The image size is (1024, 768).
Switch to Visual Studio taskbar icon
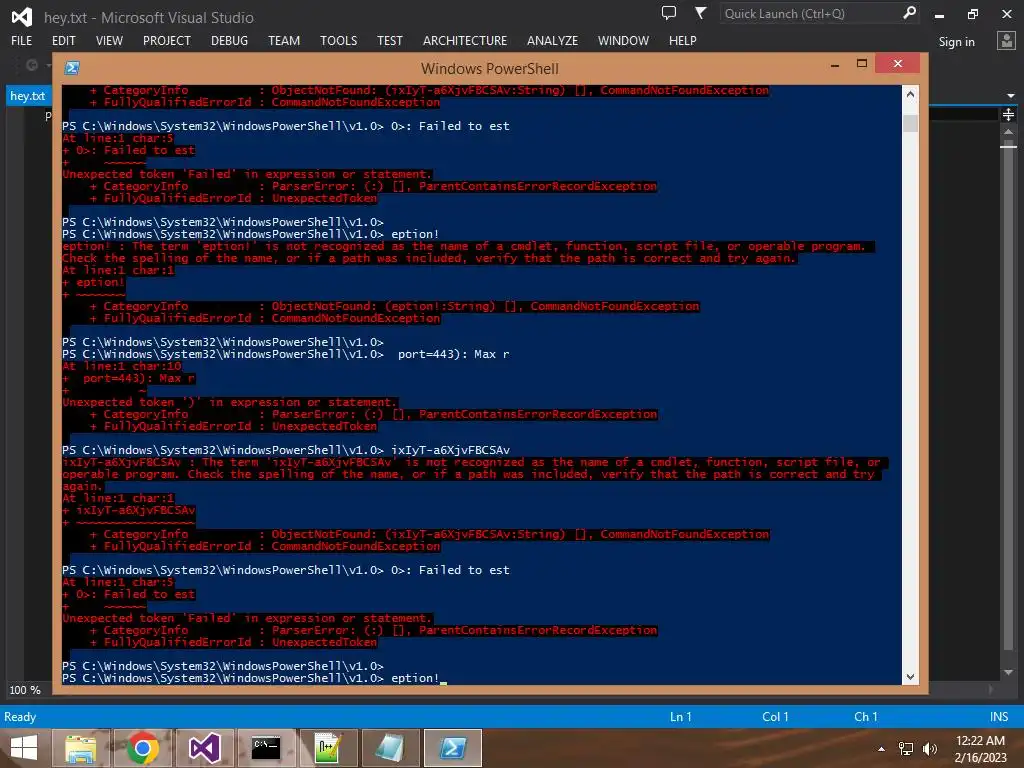pos(204,748)
